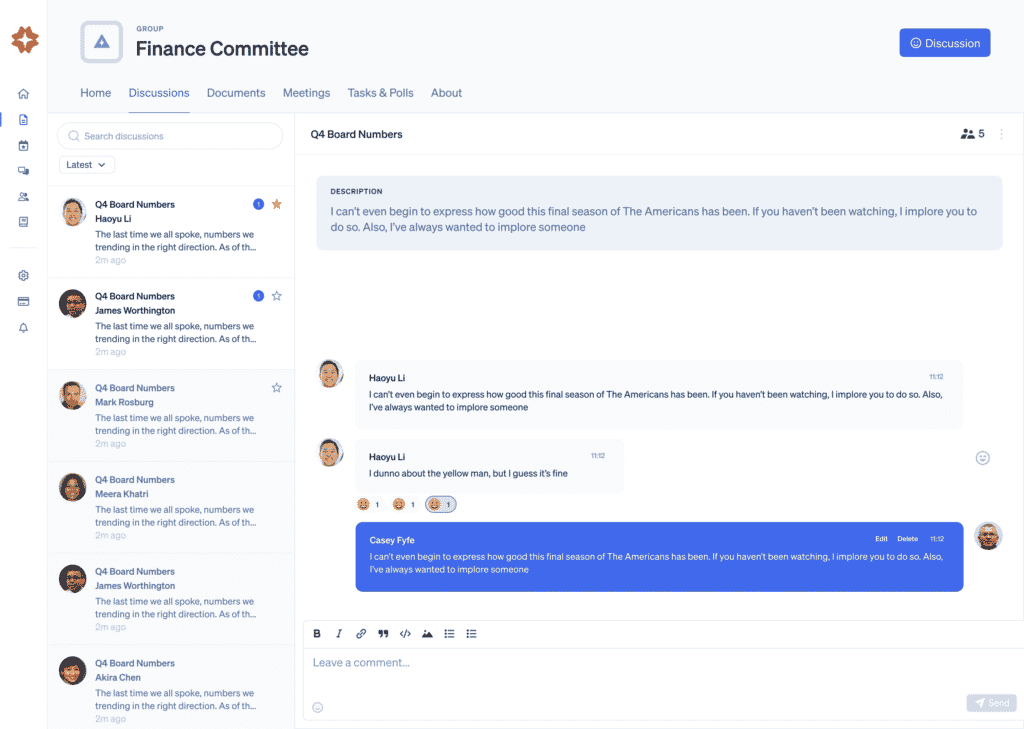Click unread badge on James Worthington's discussion

(259, 296)
